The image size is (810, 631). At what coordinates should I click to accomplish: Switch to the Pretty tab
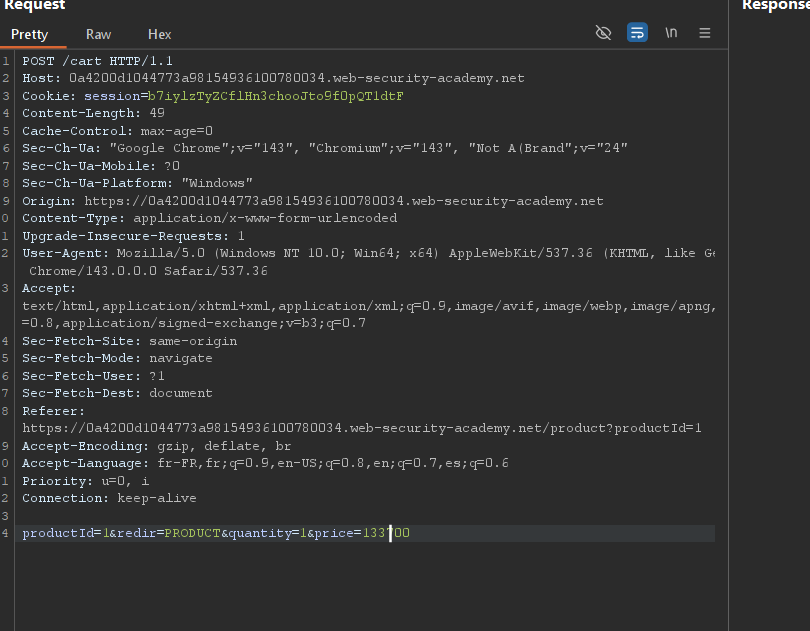[30, 34]
